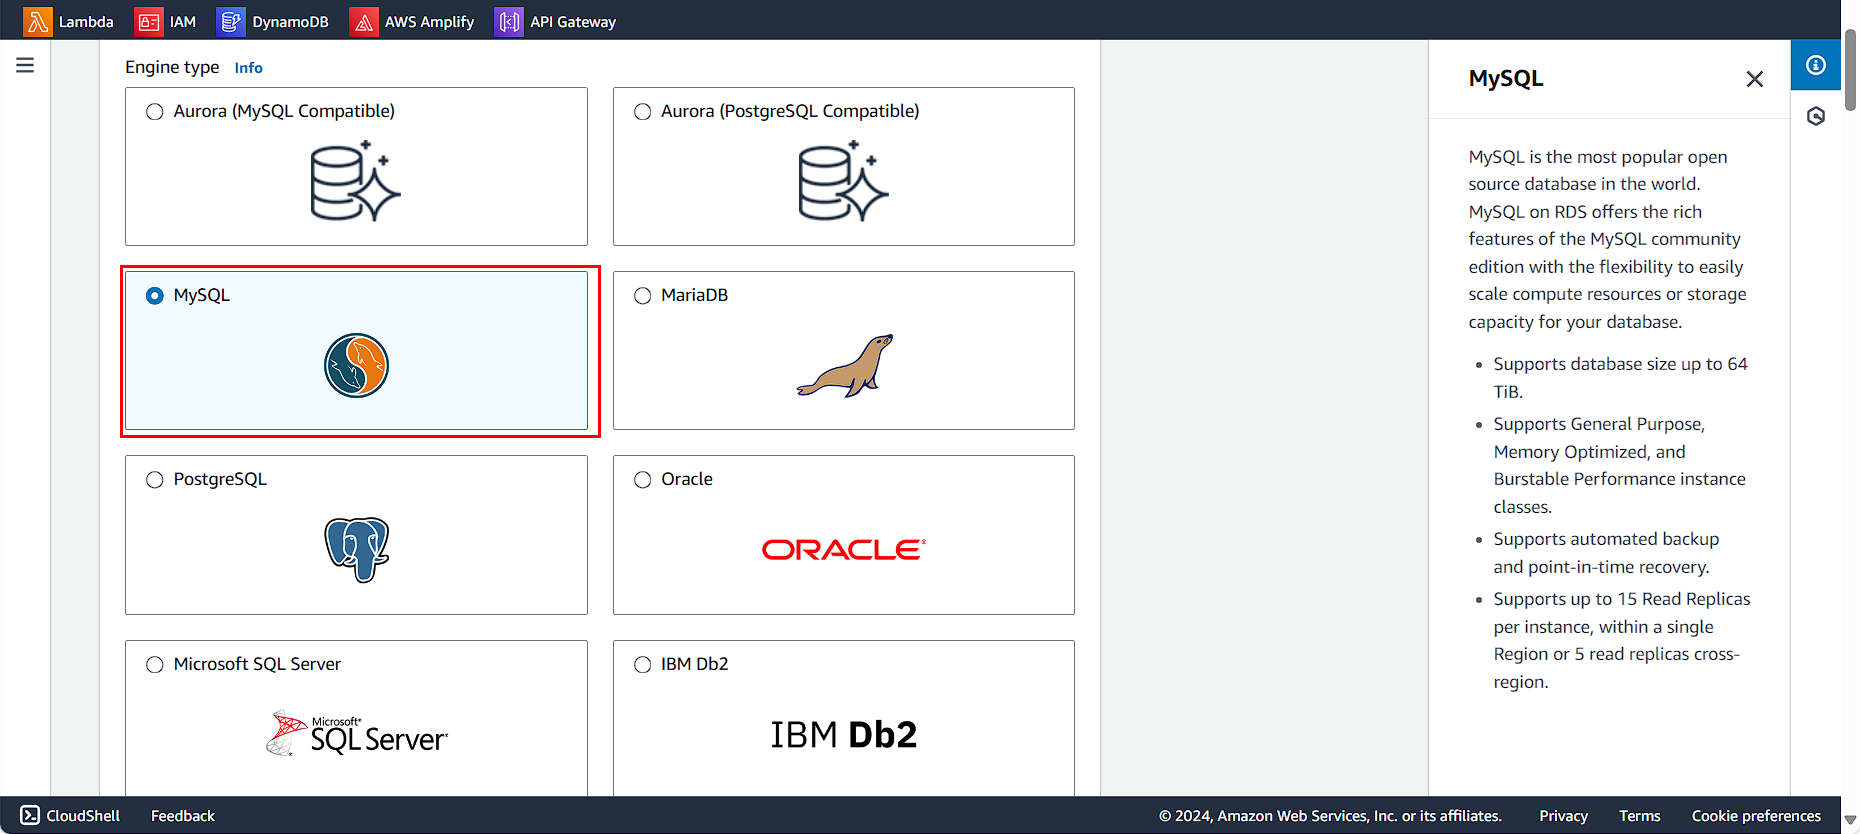Select Aurora (PostgreSQL Compatible) radio button
This screenshot has height=834, width=1860.
pyautogui.click(x=643, y=112)
